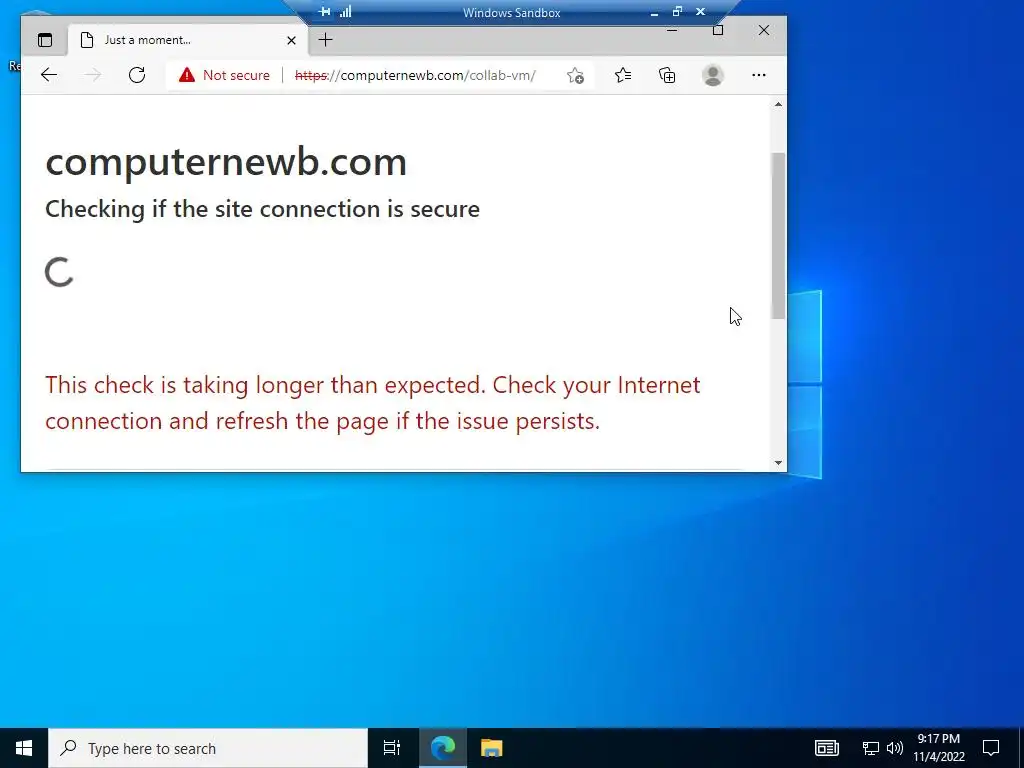Minimize the Windows Sandbox connection bar
The image size is (1024, 768).
654,12
